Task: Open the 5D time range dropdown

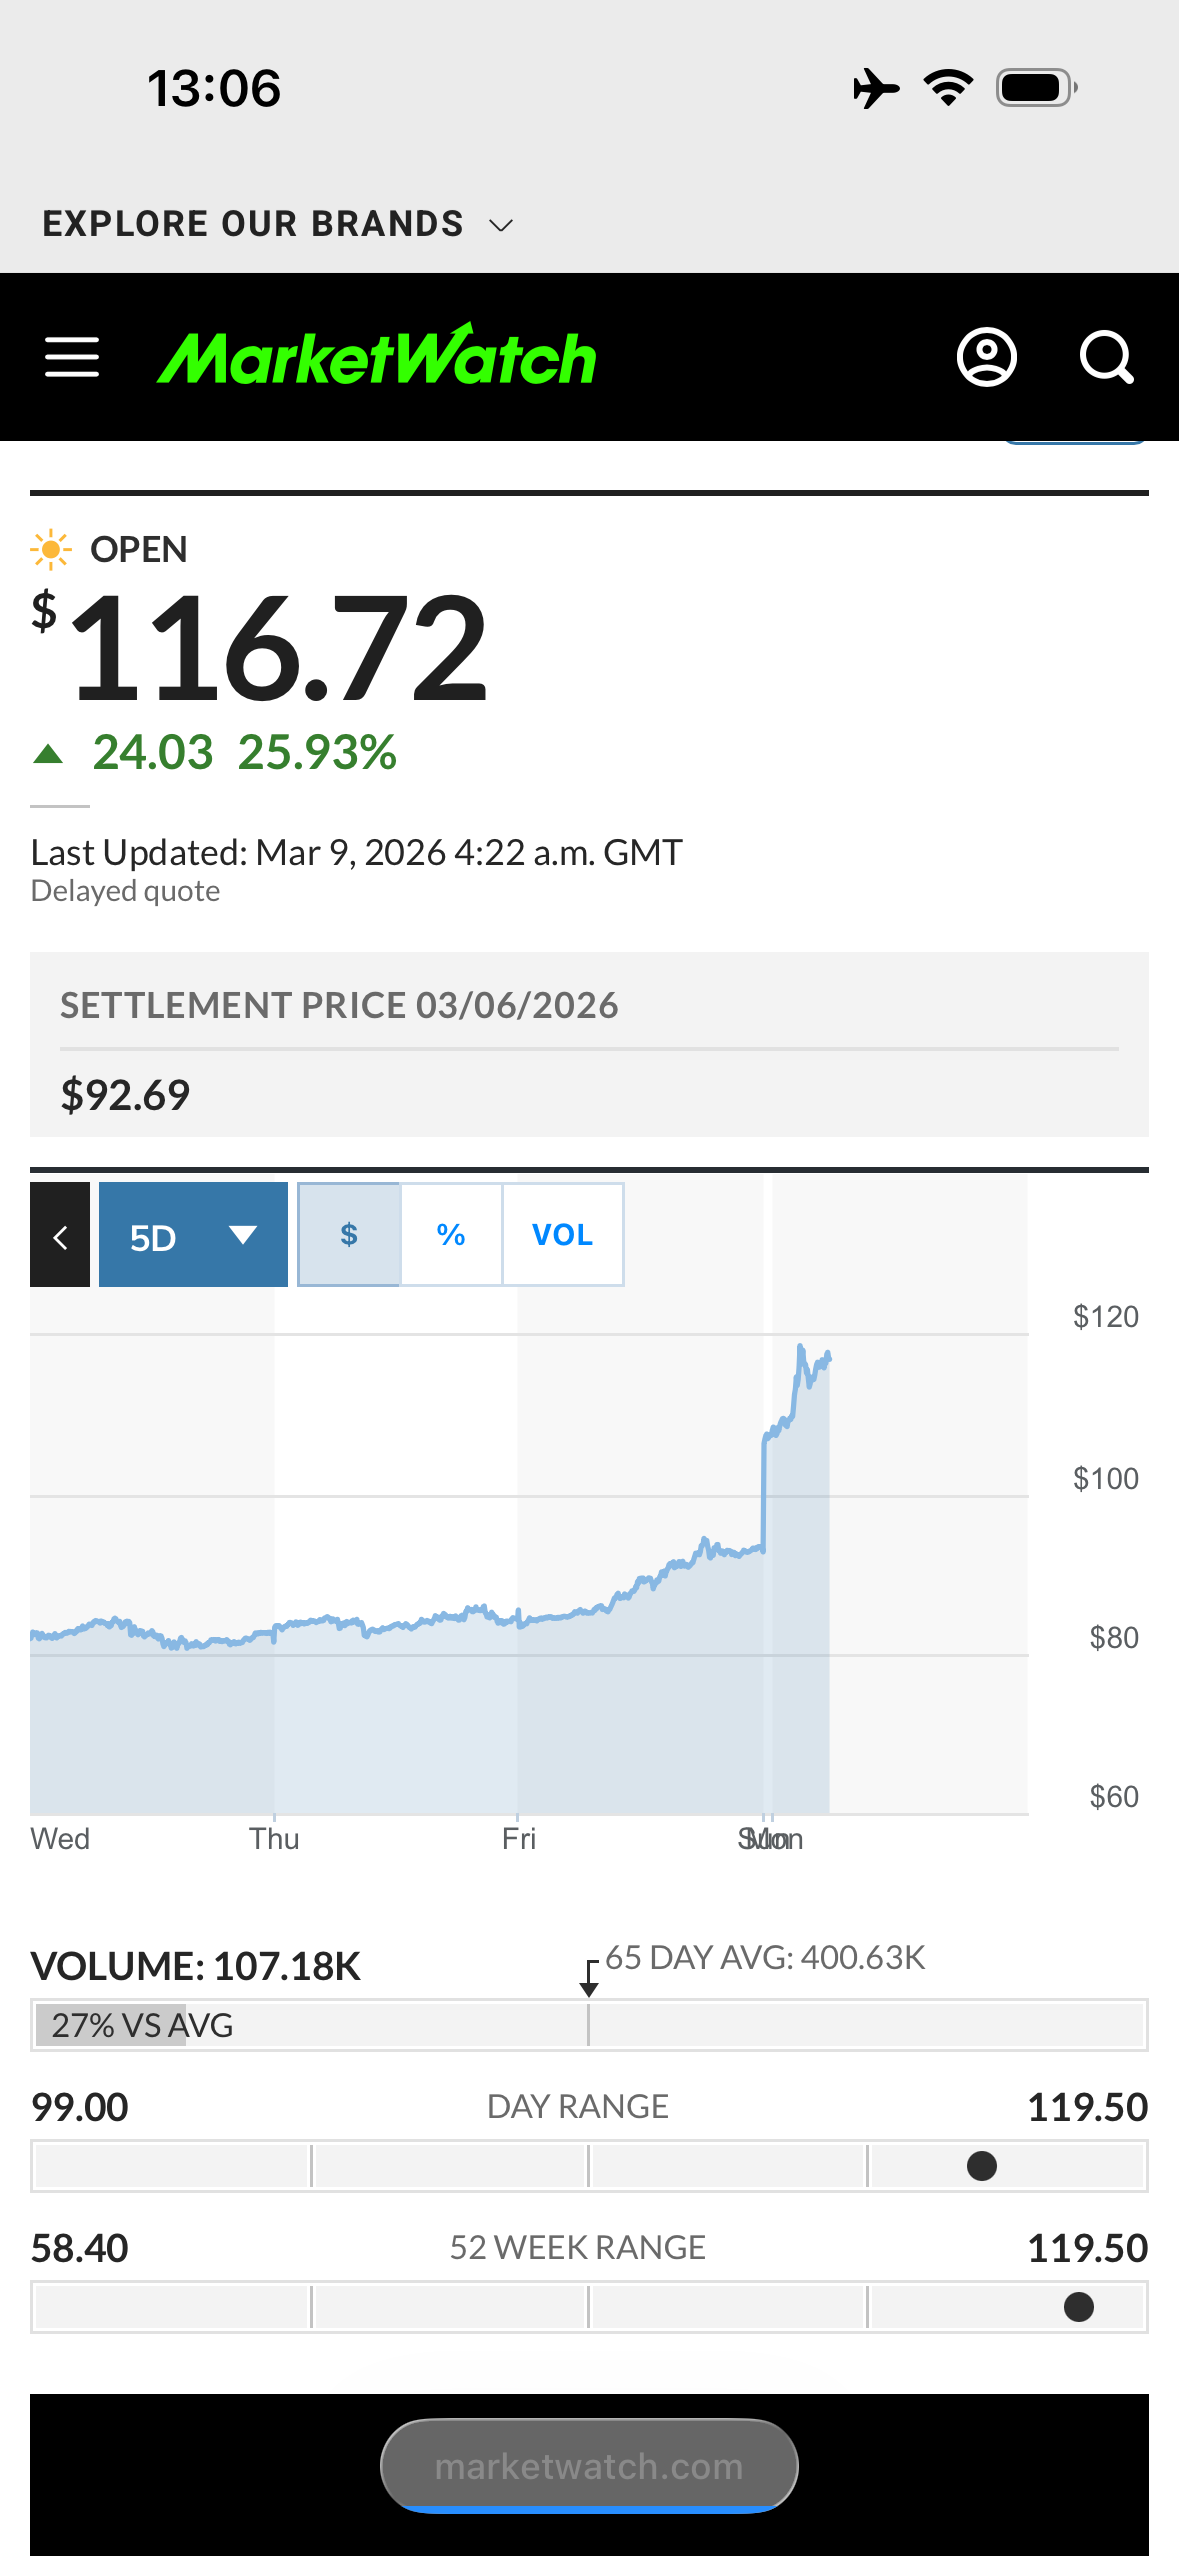Action: click(x=193, y=1235)
